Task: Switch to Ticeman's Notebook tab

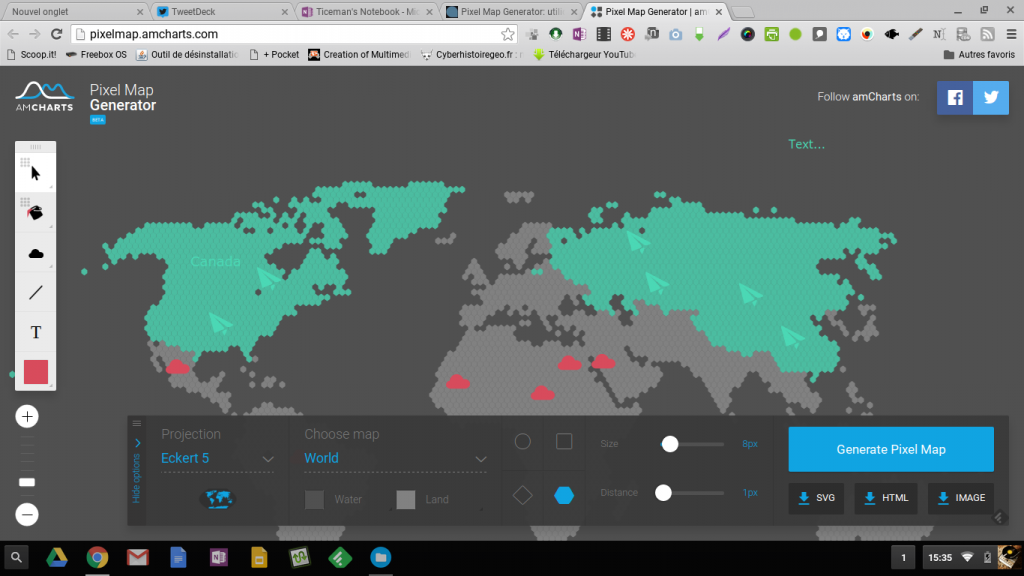Action: pos(365,12)
